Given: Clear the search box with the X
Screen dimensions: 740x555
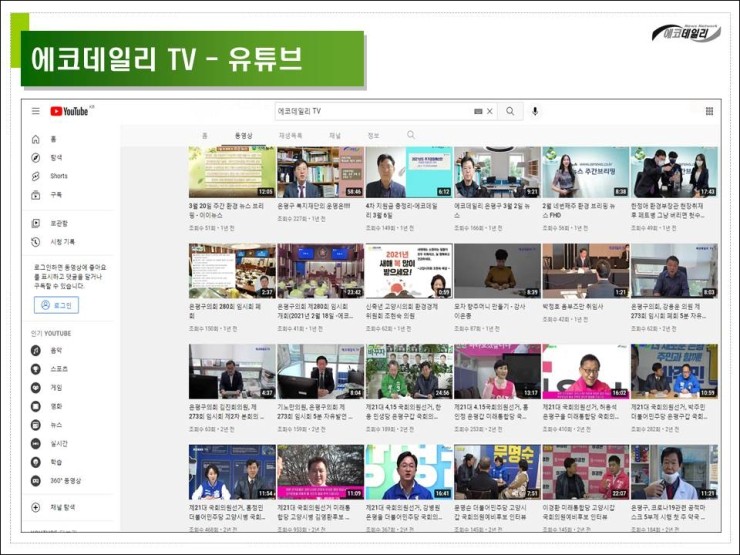Looking at the screenshot, I should coord(490,111).
